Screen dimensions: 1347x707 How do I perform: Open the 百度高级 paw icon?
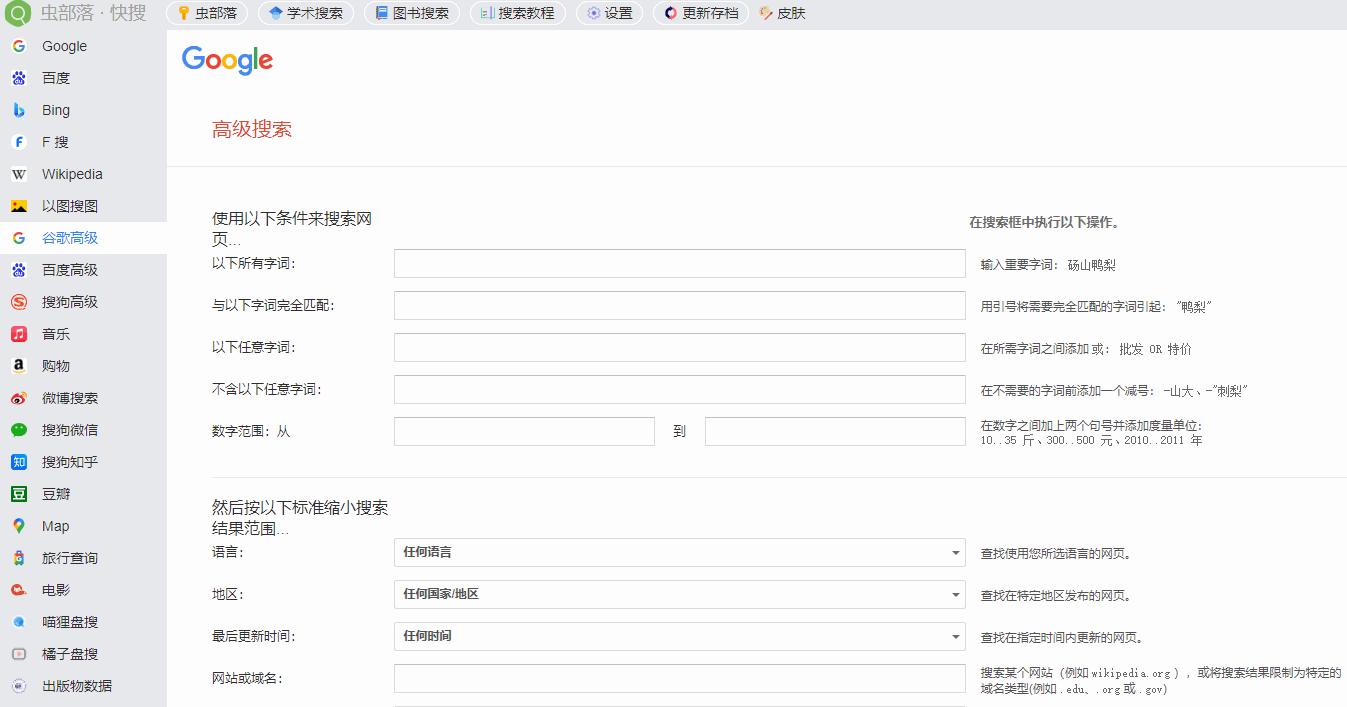click(x=19, y=270)
